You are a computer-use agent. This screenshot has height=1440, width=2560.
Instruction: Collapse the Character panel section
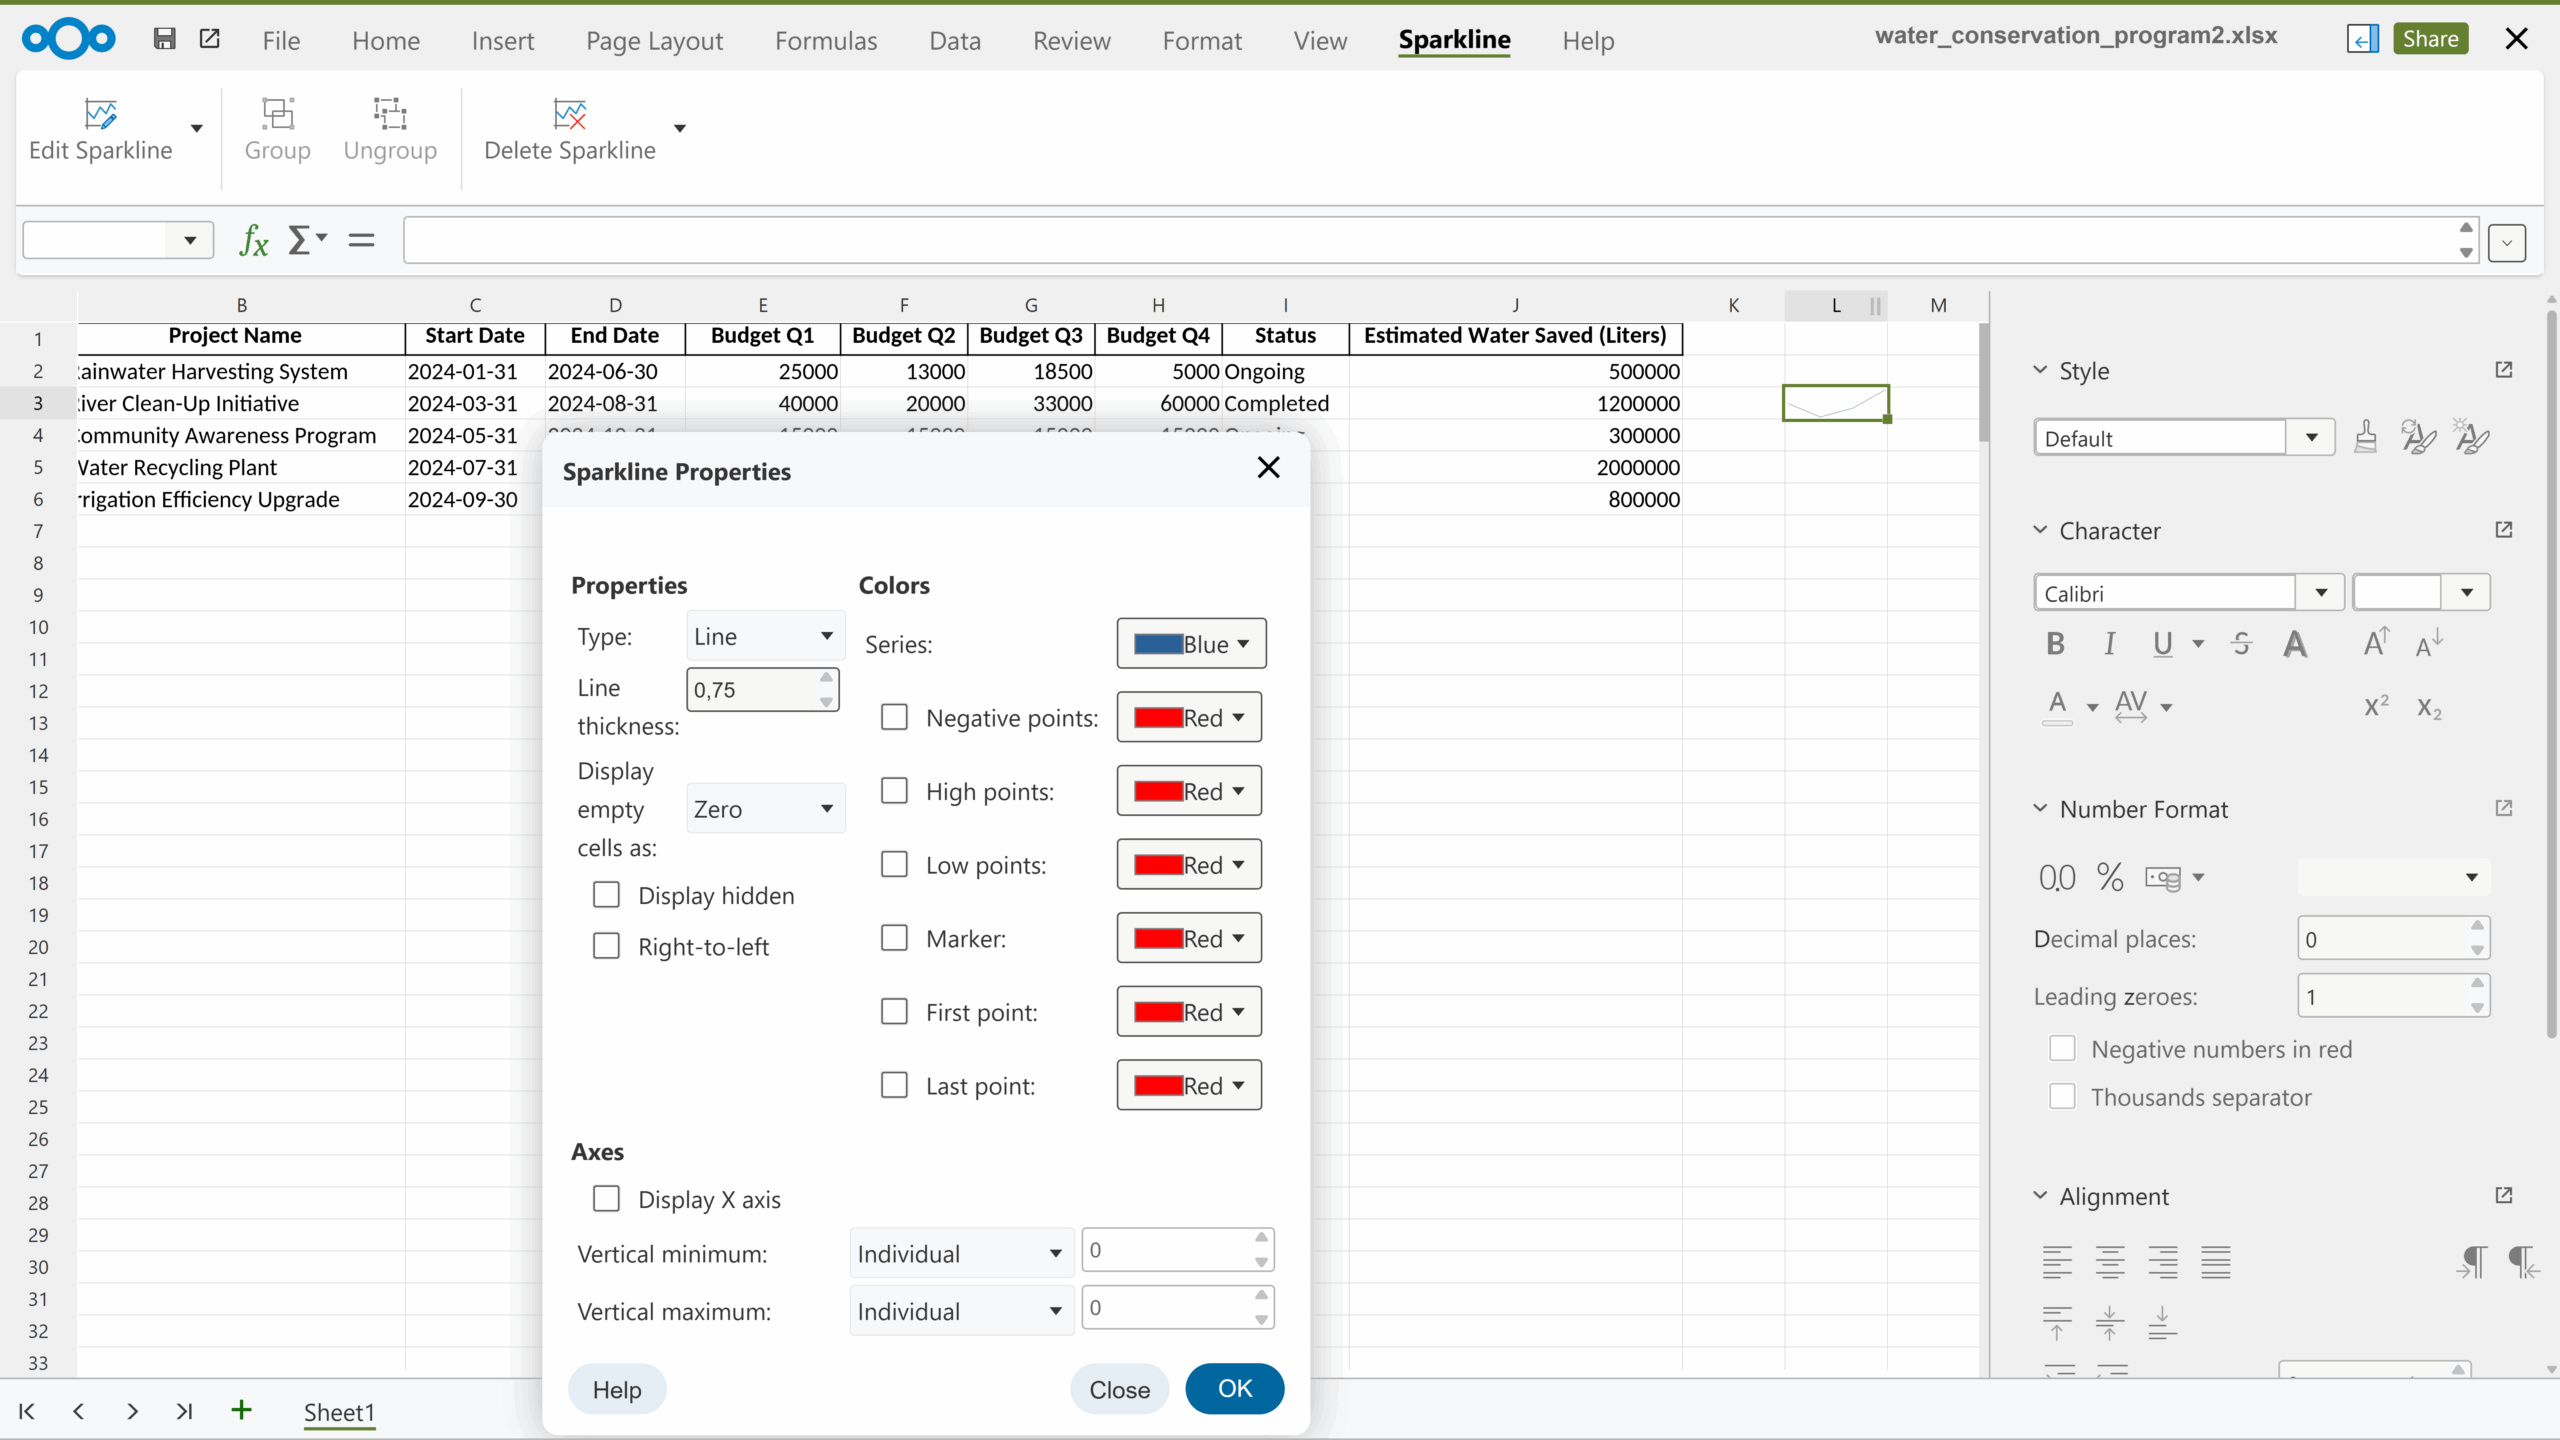coord(2039,530)
